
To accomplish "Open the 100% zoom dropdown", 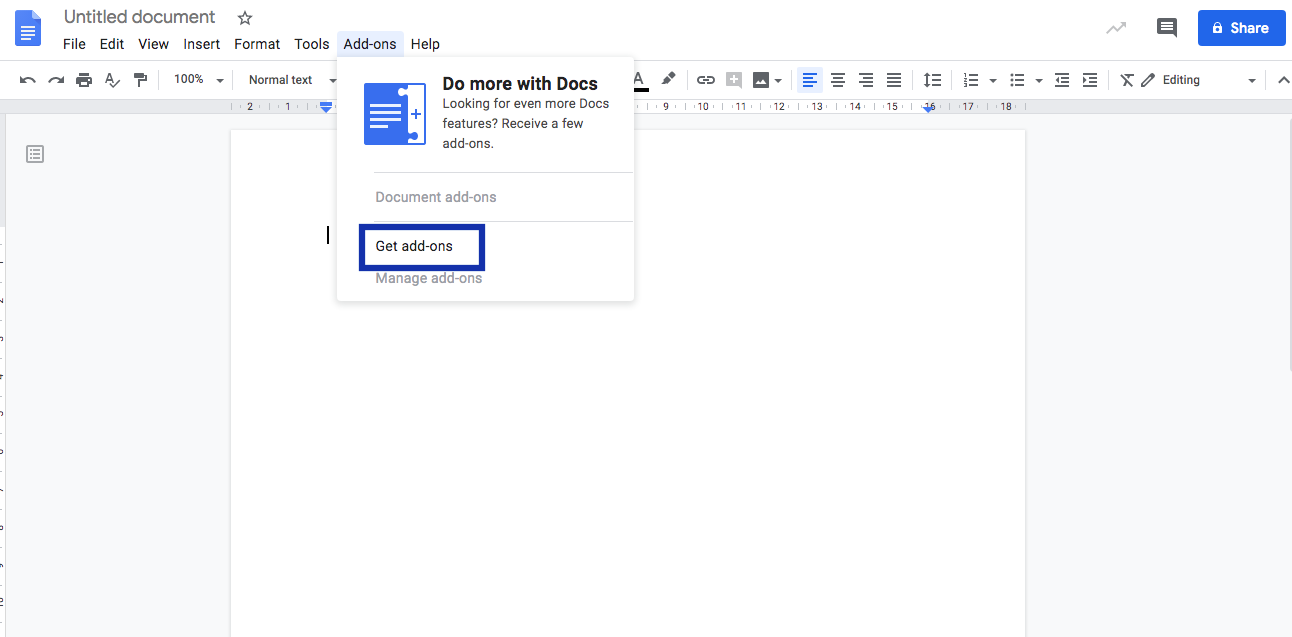I will 198,80.
